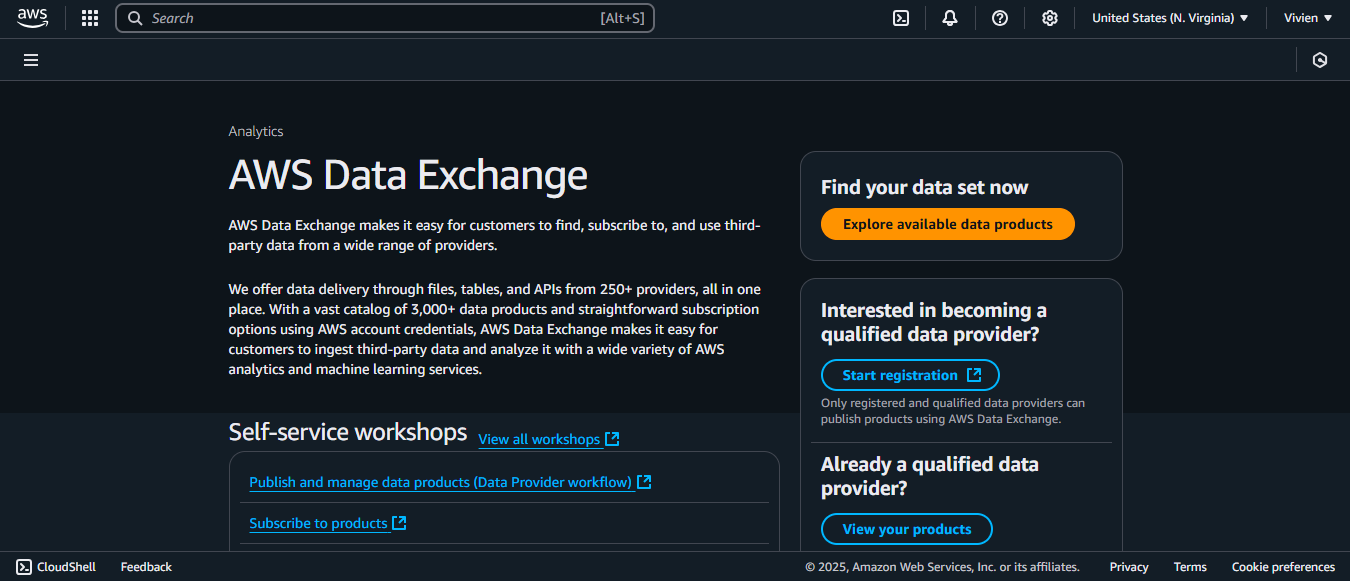The image size is (1350, 581).
Task: Click the View your products button
Action: pyautogui.click(x=907, y=529)
